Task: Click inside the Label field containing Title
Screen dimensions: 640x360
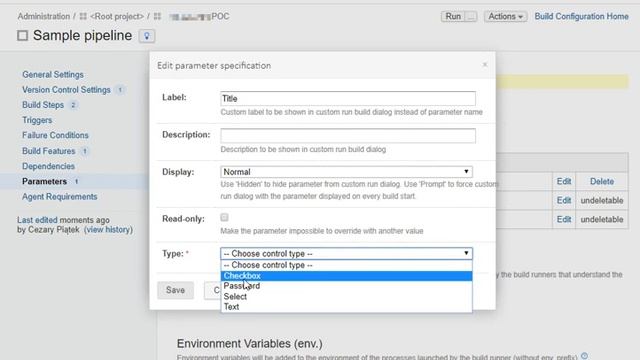Action: click(348, 98)
